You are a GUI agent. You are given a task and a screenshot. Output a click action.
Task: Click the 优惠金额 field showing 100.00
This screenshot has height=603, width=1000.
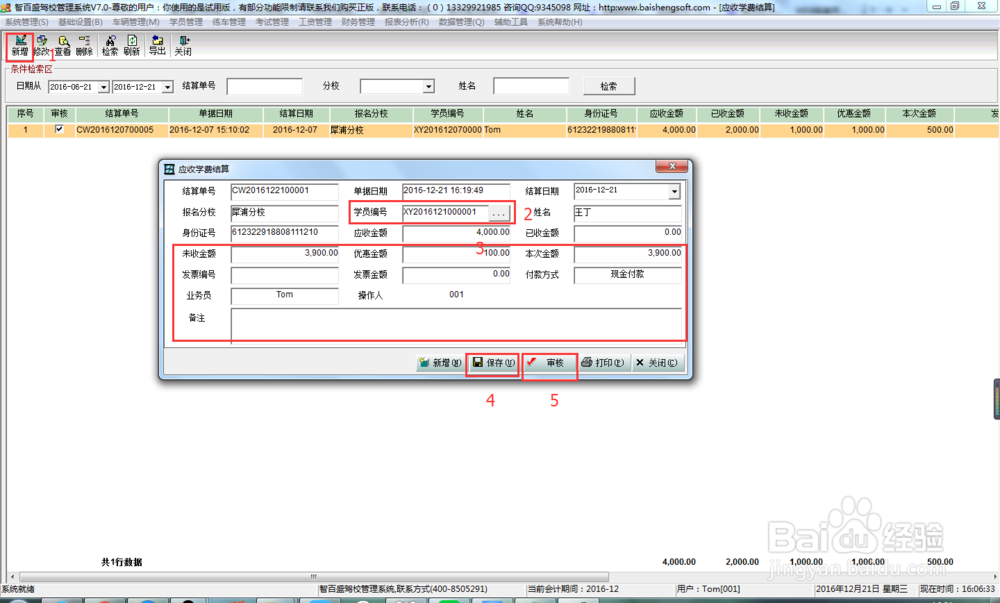tap(456, 254)
